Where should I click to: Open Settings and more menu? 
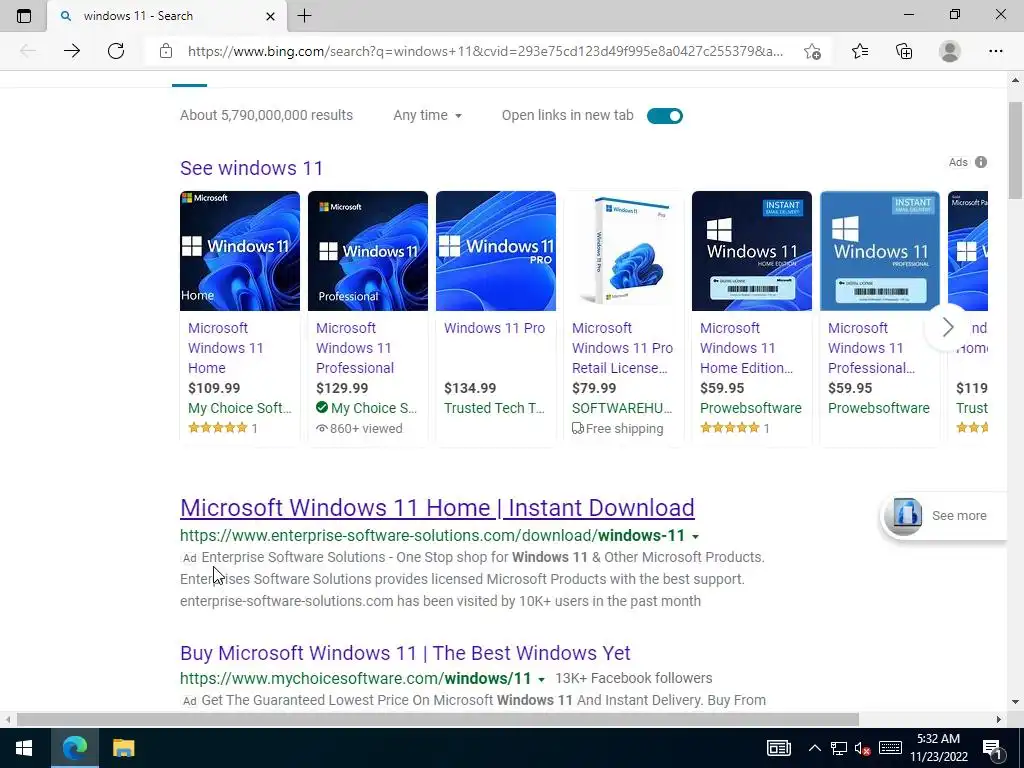[x=995, y=51]
